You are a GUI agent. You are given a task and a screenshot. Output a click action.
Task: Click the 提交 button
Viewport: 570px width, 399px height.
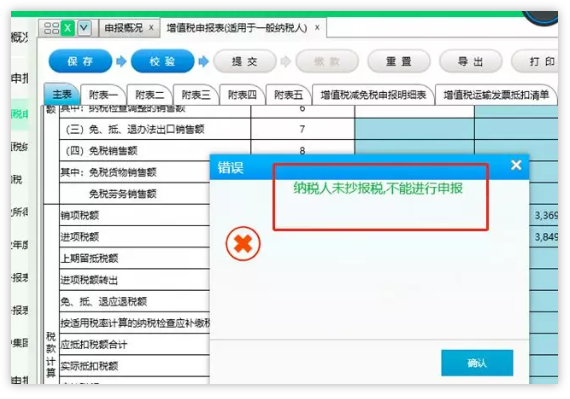[245, 61]
